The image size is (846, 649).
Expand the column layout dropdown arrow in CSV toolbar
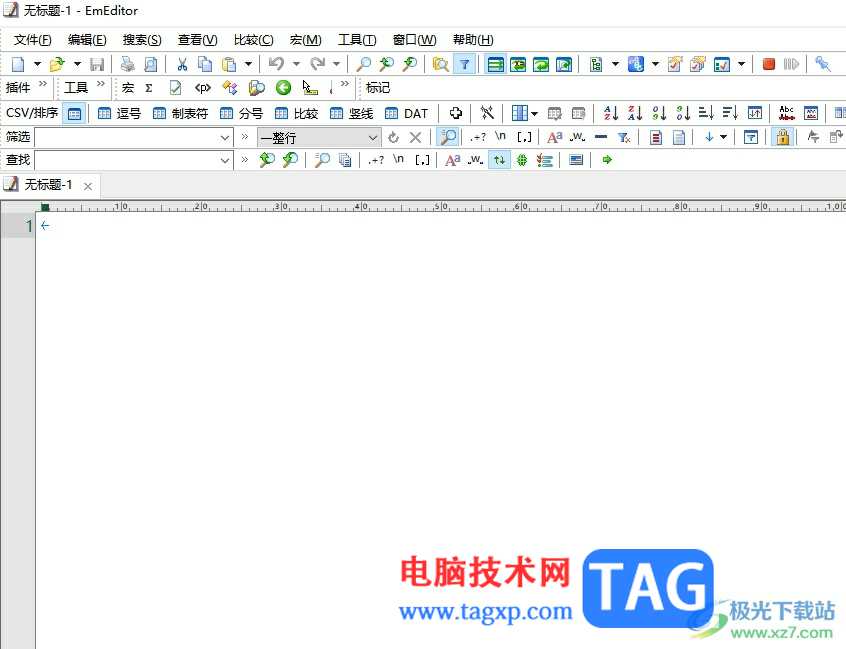(x=534, y=113)
